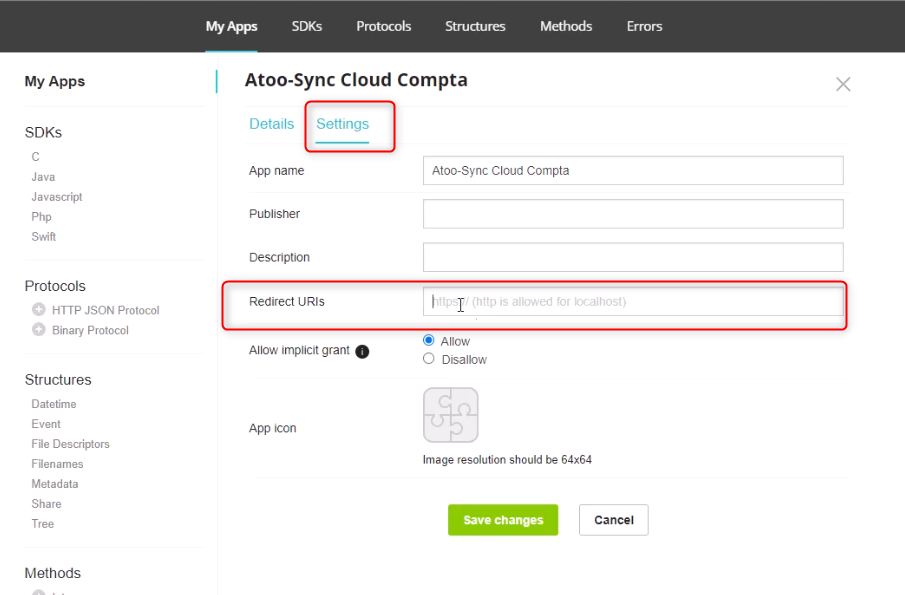Screen dimensions: 905x595
Task: Switch to the Details tab
Action: tap(271, 124)
